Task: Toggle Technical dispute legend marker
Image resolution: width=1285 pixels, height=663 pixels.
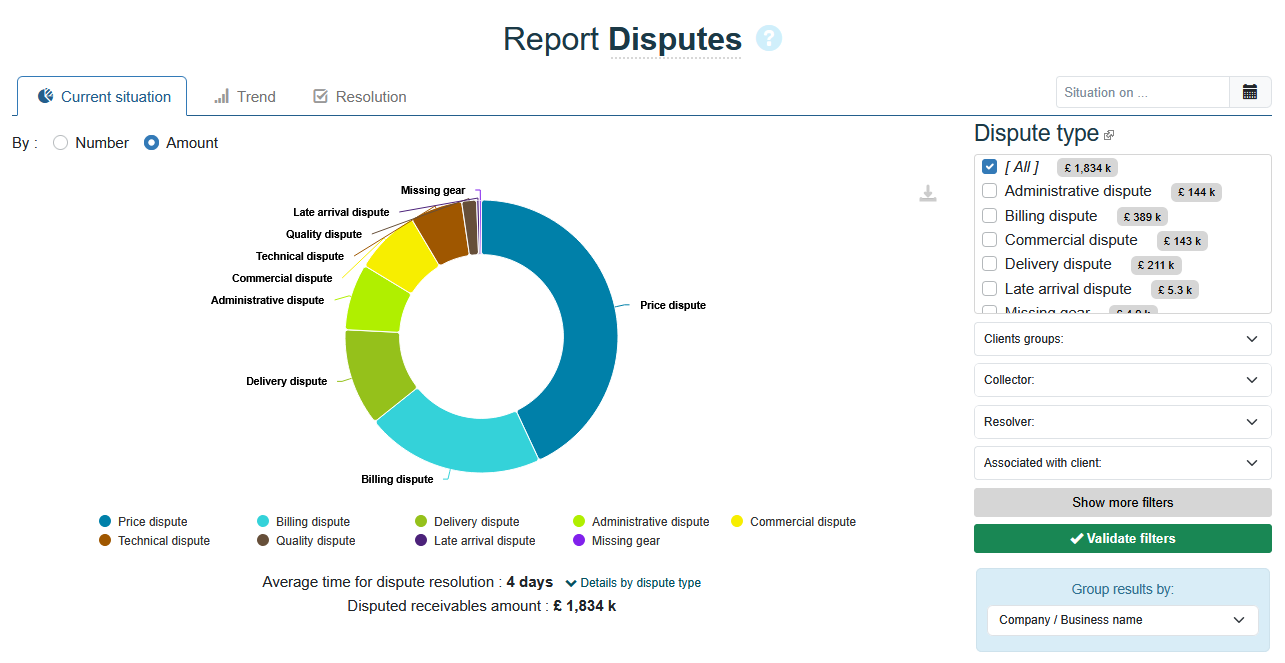Action: coord(105,540)
